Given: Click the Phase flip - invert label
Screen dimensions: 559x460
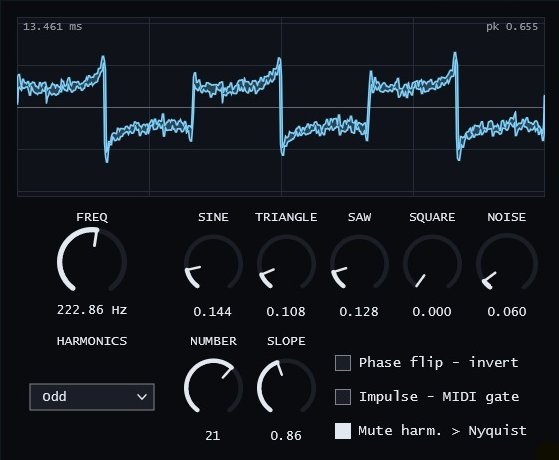Looking at the screenshot, I should (439, 363).
